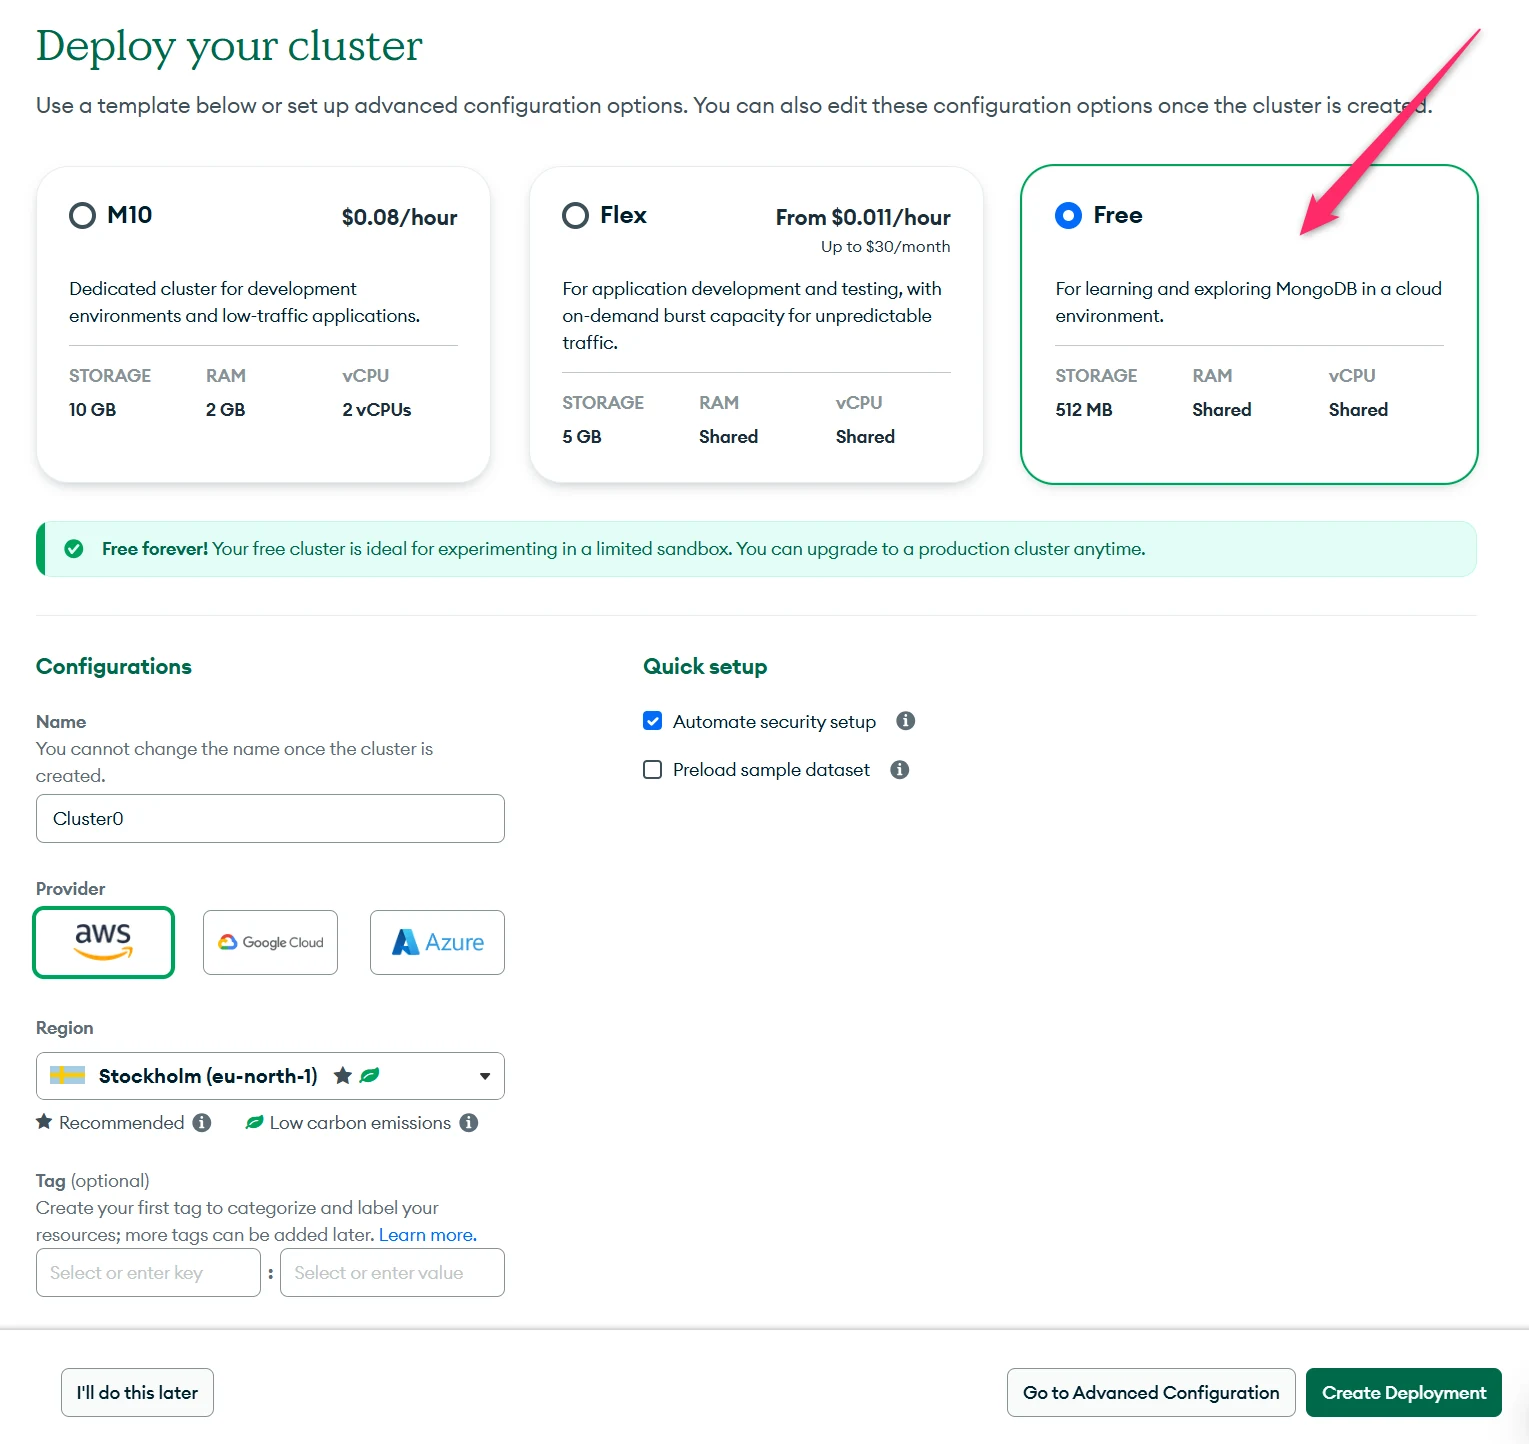Click the "Deploy your cluster" title
Screen dimensions: 1529x1444
pyautogui.click(x=229, y=46)
